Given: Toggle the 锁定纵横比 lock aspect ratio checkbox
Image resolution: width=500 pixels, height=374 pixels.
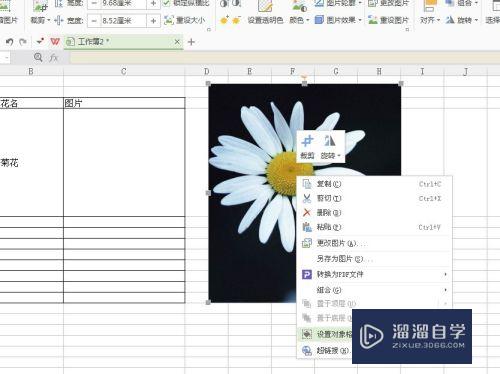Looking at the screenshot, I should 166,3.
